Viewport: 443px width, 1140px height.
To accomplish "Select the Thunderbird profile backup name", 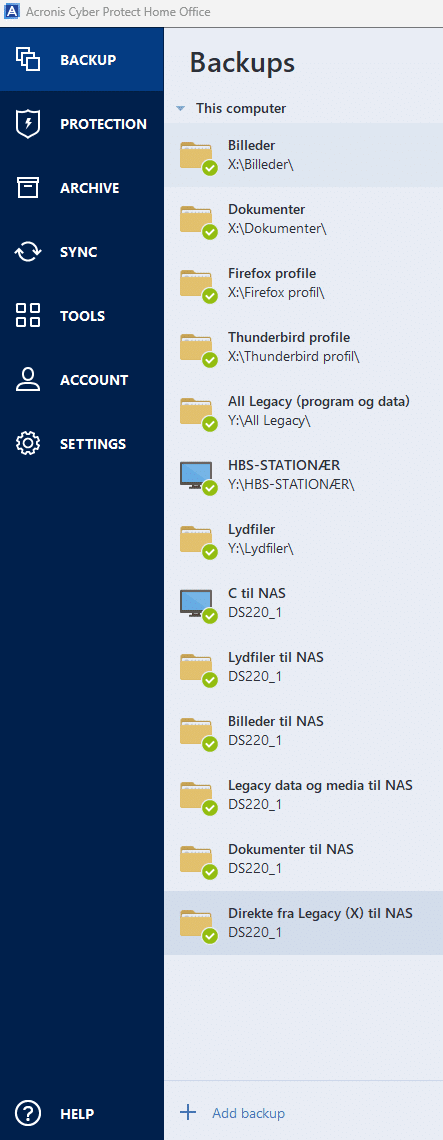I will (x=289, y=337).
